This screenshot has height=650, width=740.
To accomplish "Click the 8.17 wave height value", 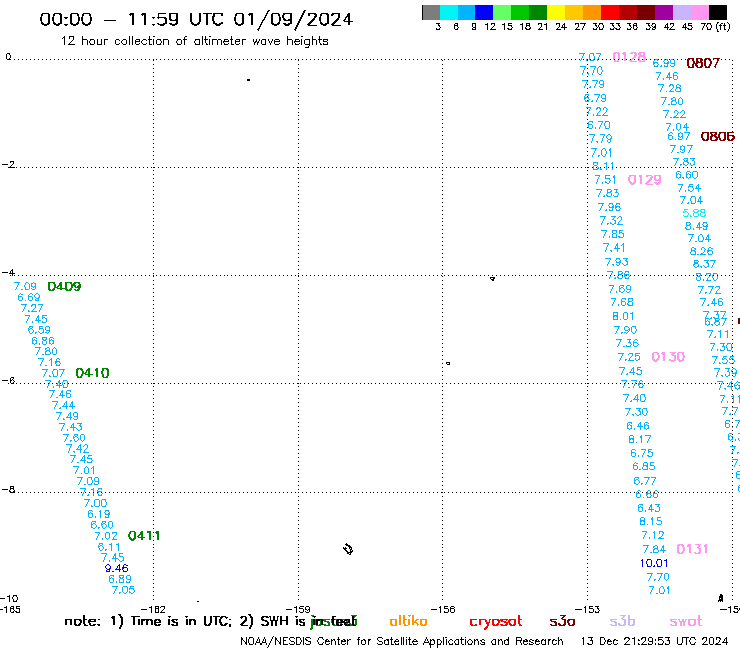I will pyautogui.click(x=639, y=439).
